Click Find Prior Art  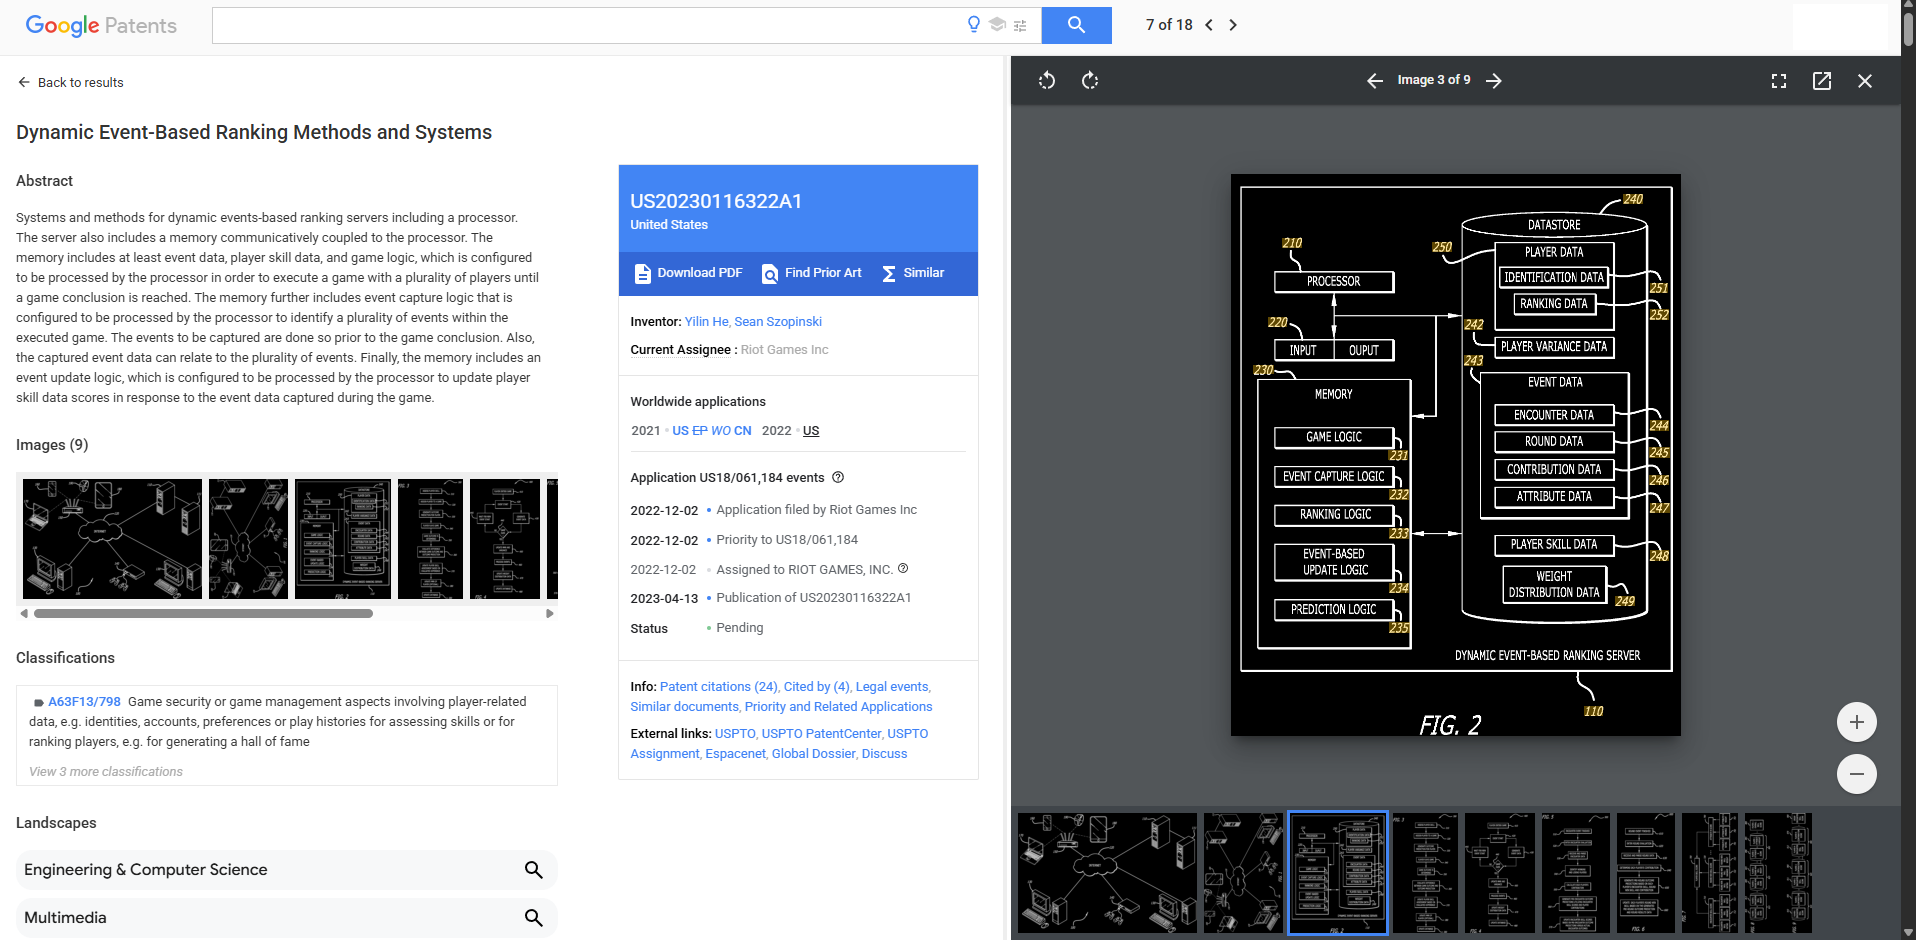[812, 273]
